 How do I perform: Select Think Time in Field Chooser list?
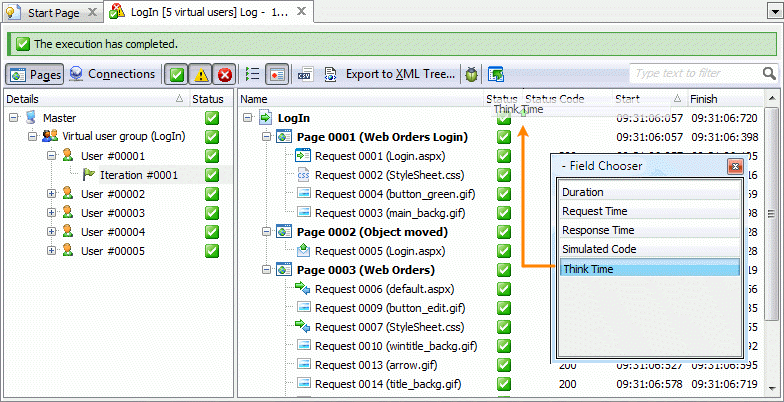pyautogui.click(x=650, y=268)
